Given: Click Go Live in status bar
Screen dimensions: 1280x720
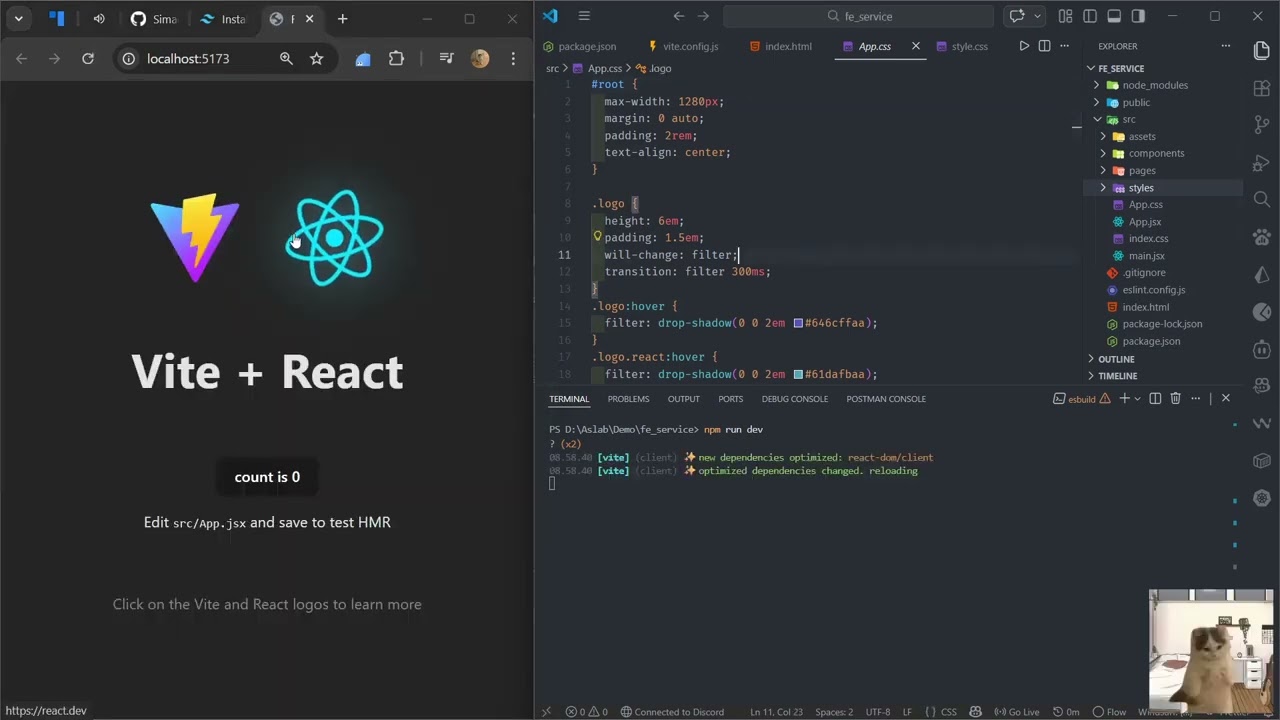Looking at the screenshot, I should pyautogui.click(x=1016, y=712).
